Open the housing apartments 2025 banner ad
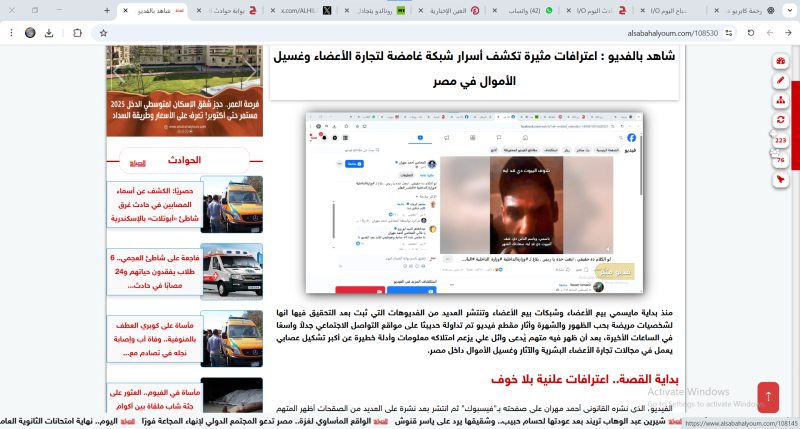 tap(185, 91)
